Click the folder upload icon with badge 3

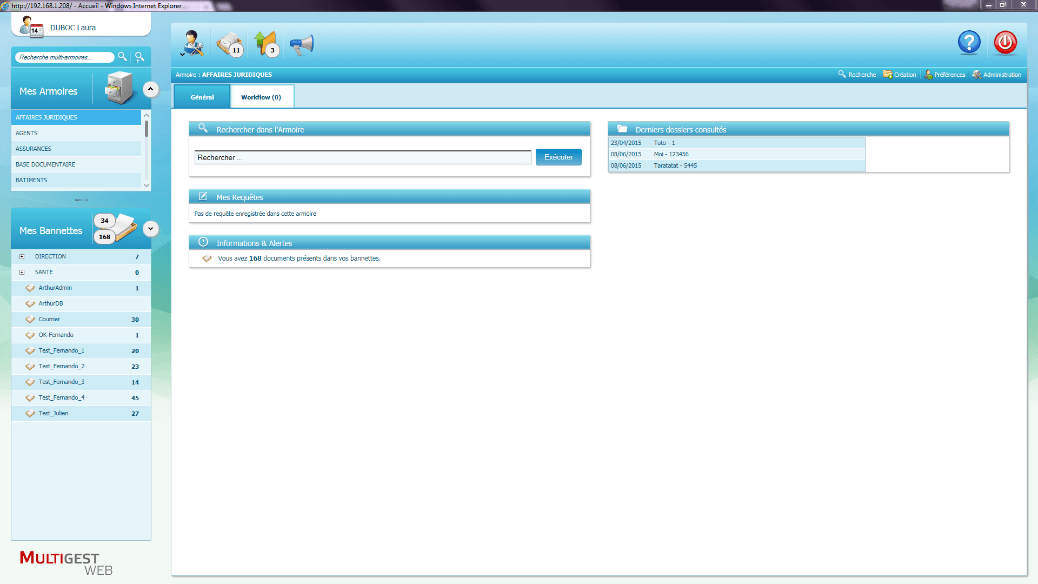point(265,43)
